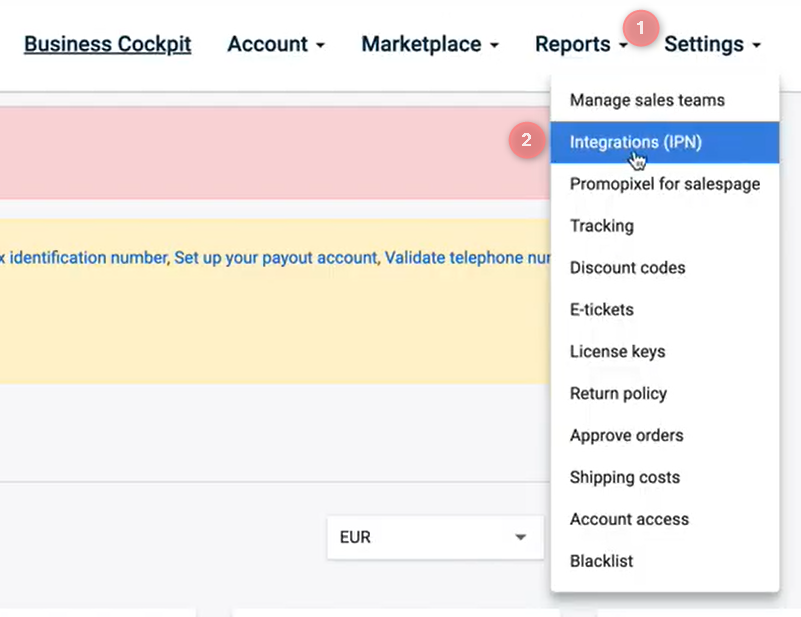Expand the Account dropdown menu
This screenshot has width=801, height=617.
click(276, 44)
